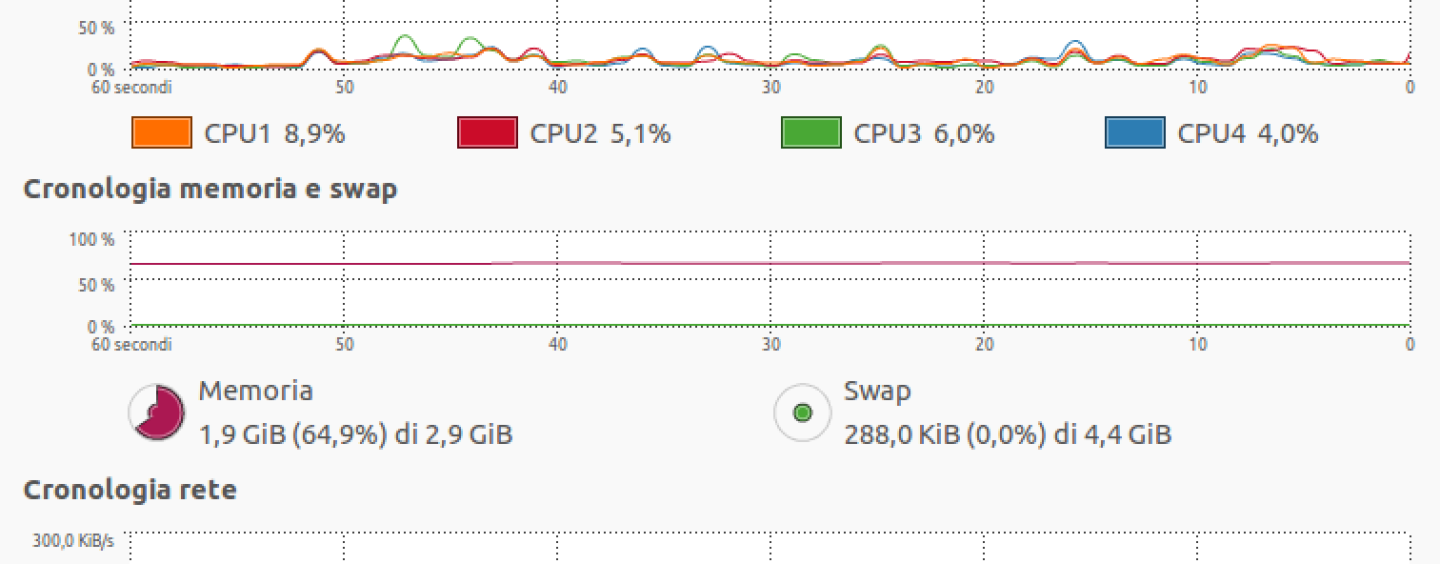Select the CPU1 8,9% label
The image size is (1440, 564).
275,134
